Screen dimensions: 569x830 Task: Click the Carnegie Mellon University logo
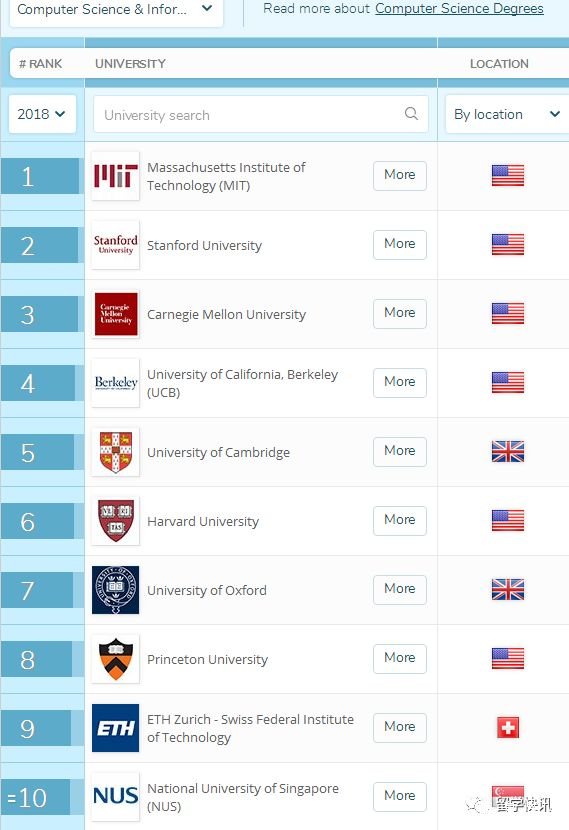(x=115, y=314)
